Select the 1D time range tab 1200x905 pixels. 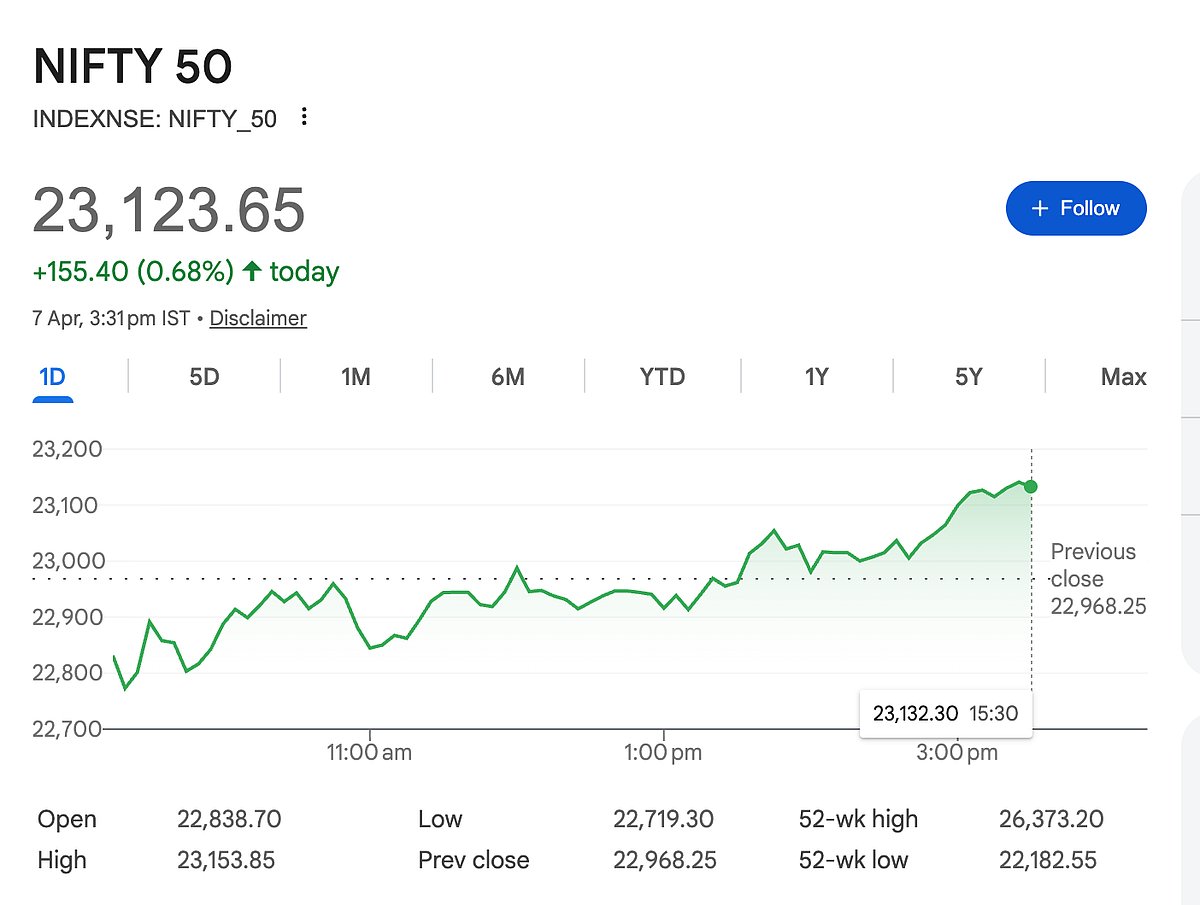coord(52,377)
